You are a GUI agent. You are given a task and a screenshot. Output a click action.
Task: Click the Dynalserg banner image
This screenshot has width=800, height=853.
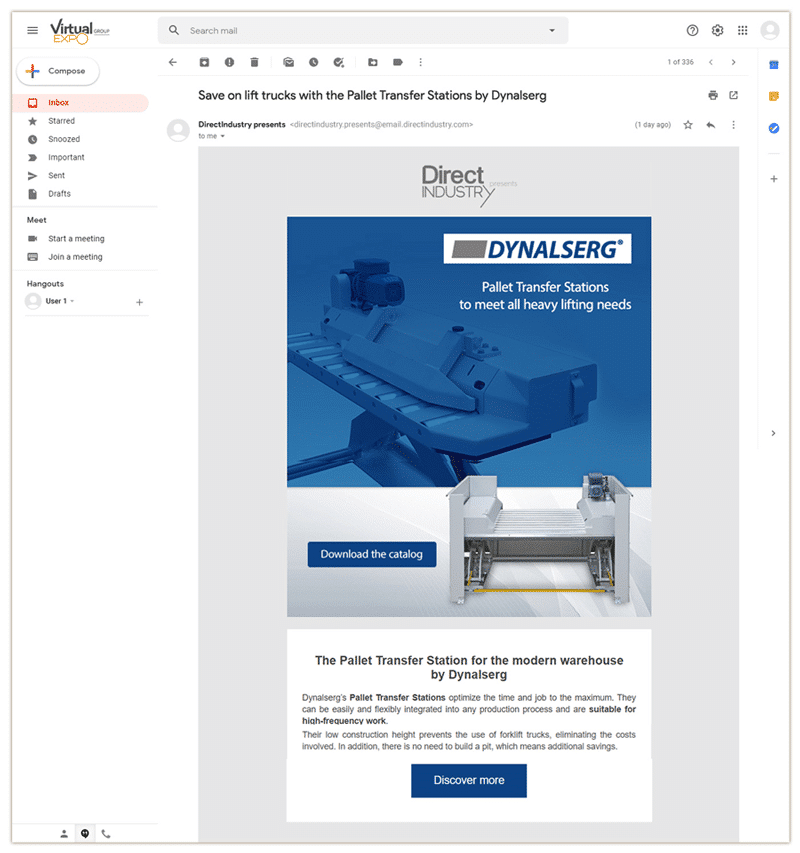[x=469, y=417]
